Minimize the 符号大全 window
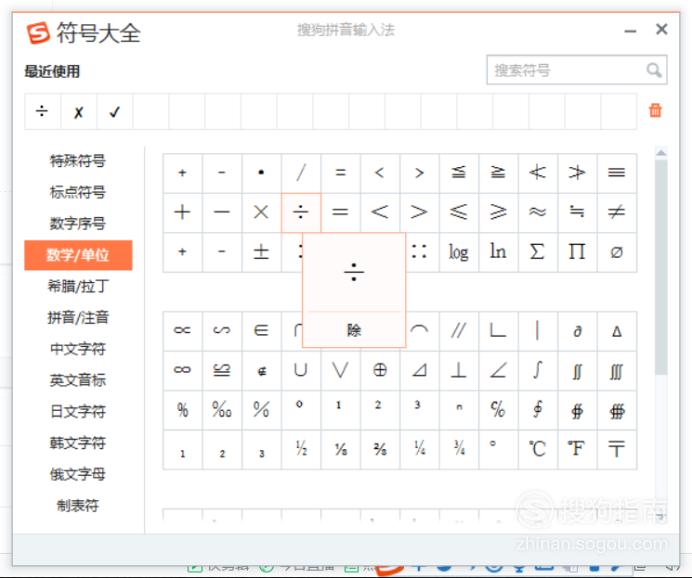The image size is (692, 578). (x=630, y=30)
